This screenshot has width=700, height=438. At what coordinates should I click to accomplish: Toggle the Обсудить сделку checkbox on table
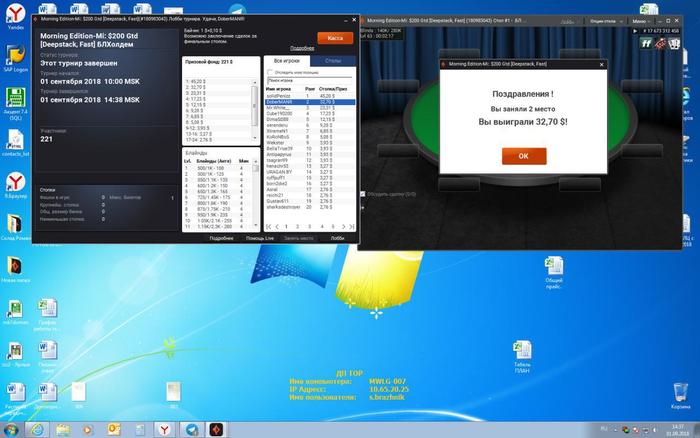click(x=362, y=194)
